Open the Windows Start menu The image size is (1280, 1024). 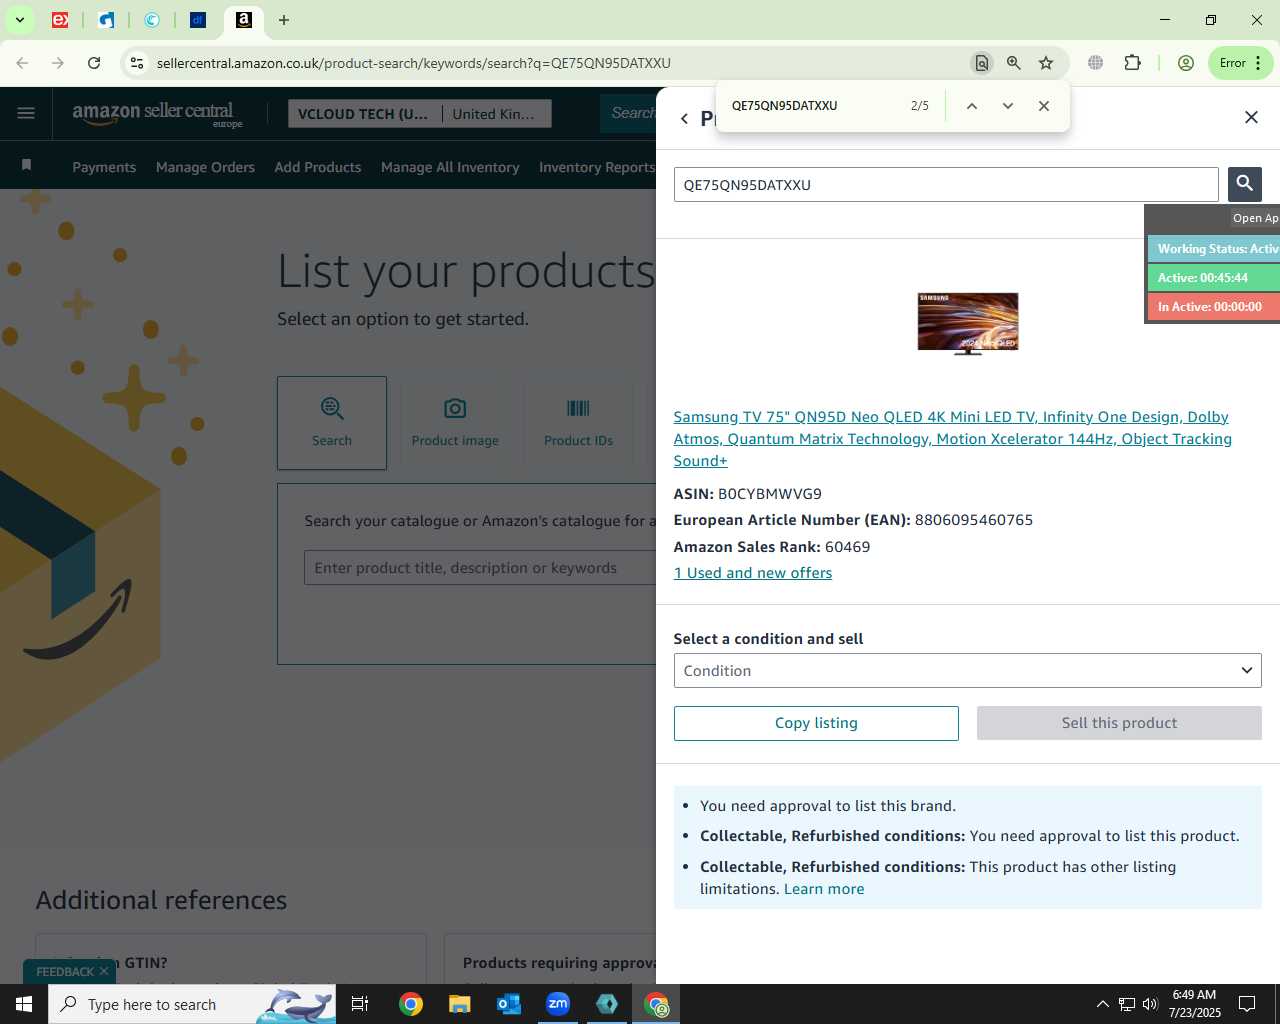pos(24,1004)
